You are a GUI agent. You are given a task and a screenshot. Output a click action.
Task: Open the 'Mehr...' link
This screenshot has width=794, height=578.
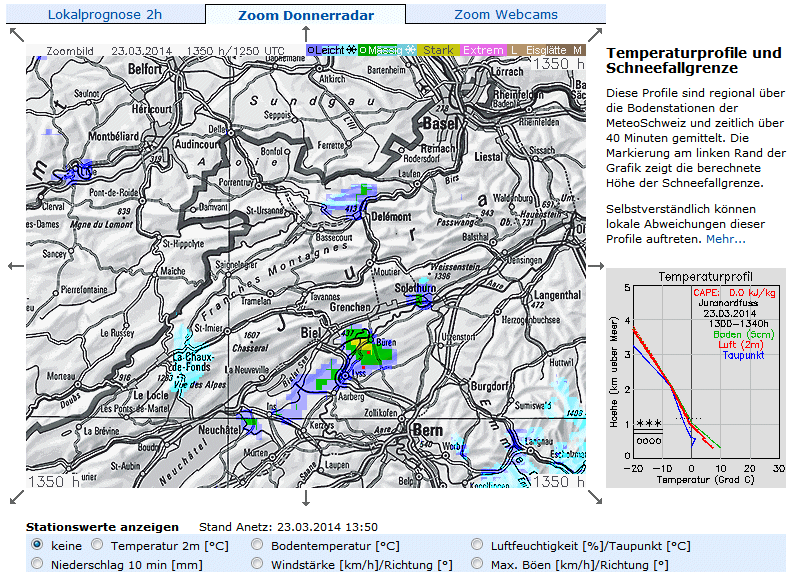pyautogui.click(x=726, y=239)
